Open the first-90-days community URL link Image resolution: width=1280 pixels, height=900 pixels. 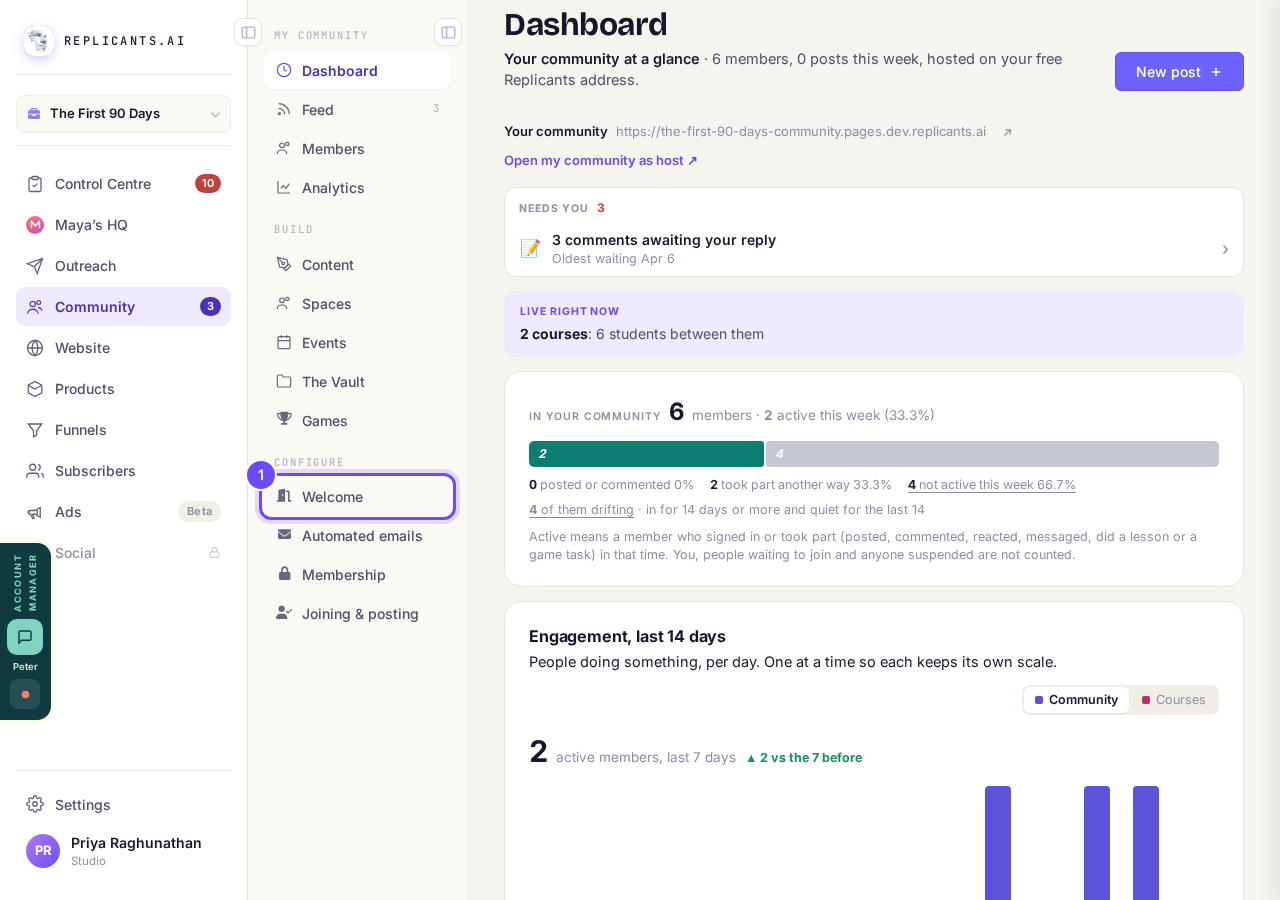coord(801,132)
